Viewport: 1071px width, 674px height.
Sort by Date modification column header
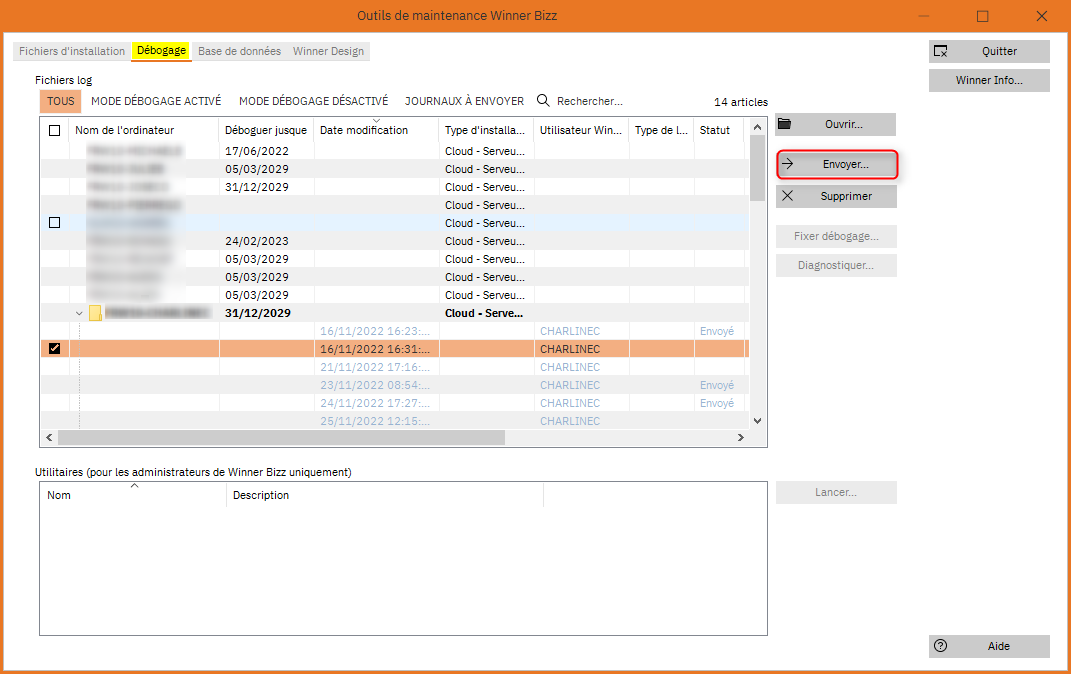click(x=376, y=130)
